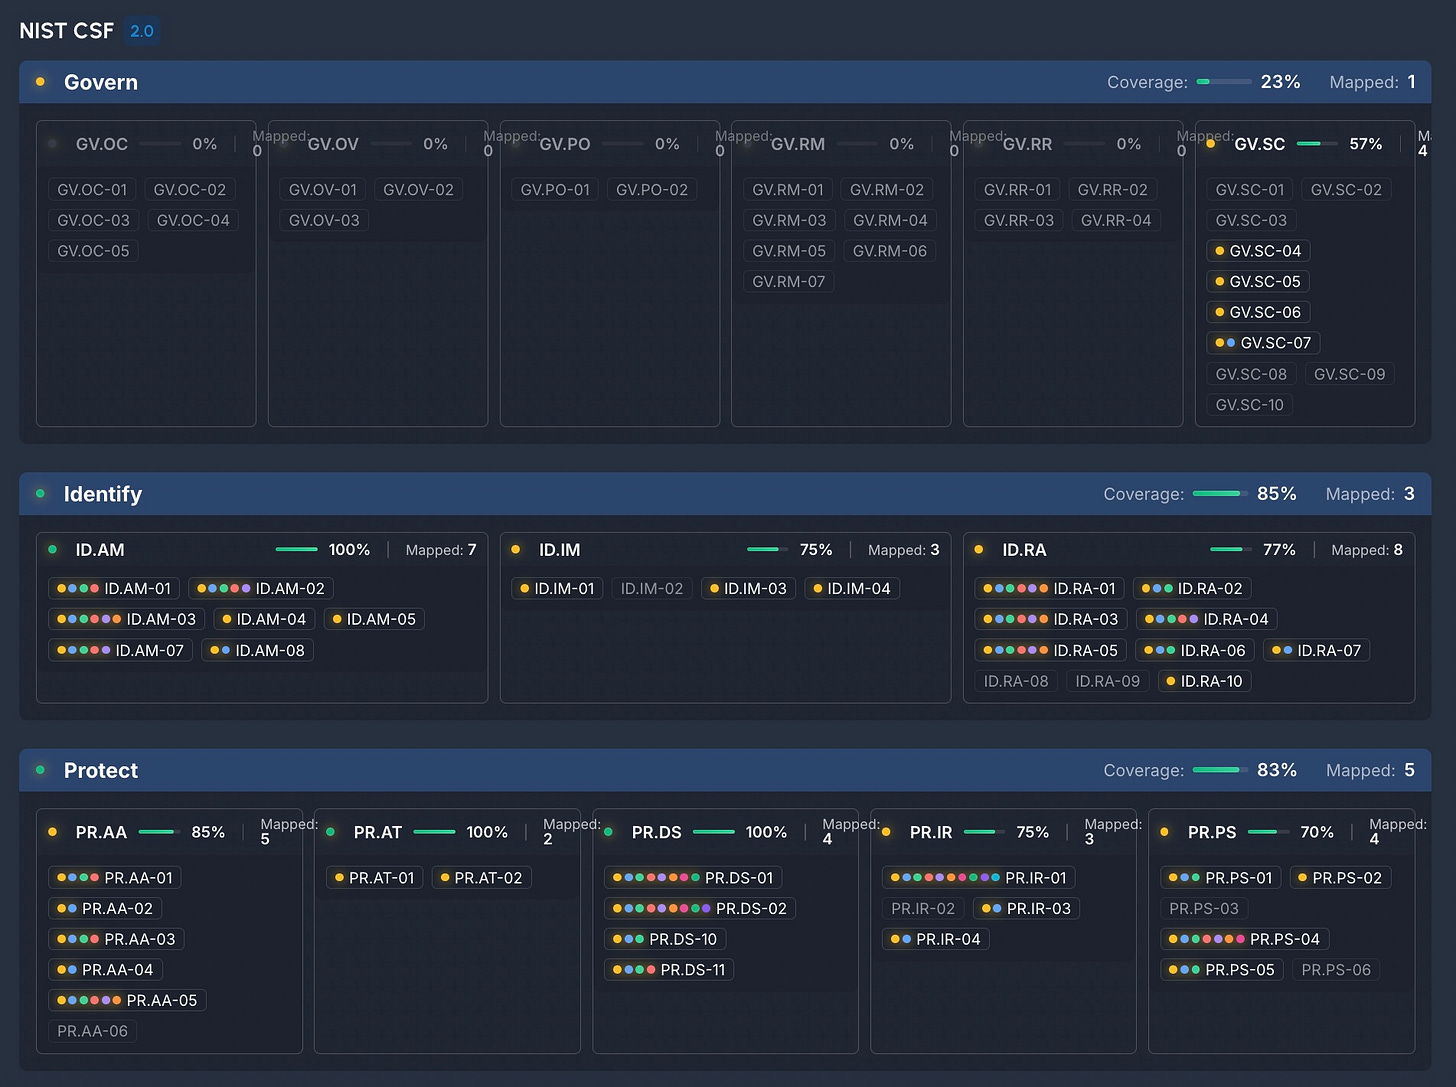
Task: Click the ID.AM 100% coverage bar
Action: pos(297,549)
